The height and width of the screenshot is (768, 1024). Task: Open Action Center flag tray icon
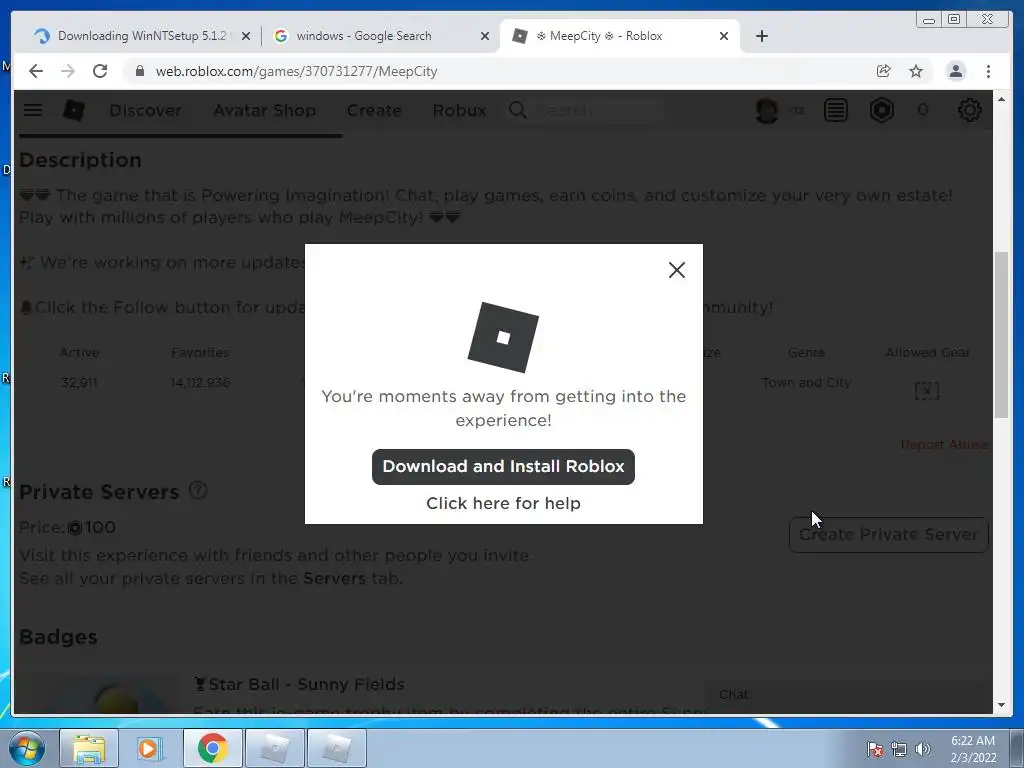[875, 749]
